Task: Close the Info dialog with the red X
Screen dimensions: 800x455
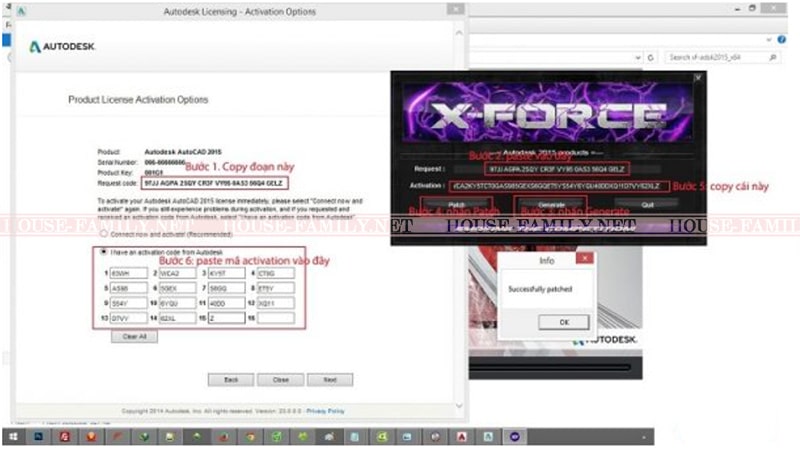Action: (584, 258)
